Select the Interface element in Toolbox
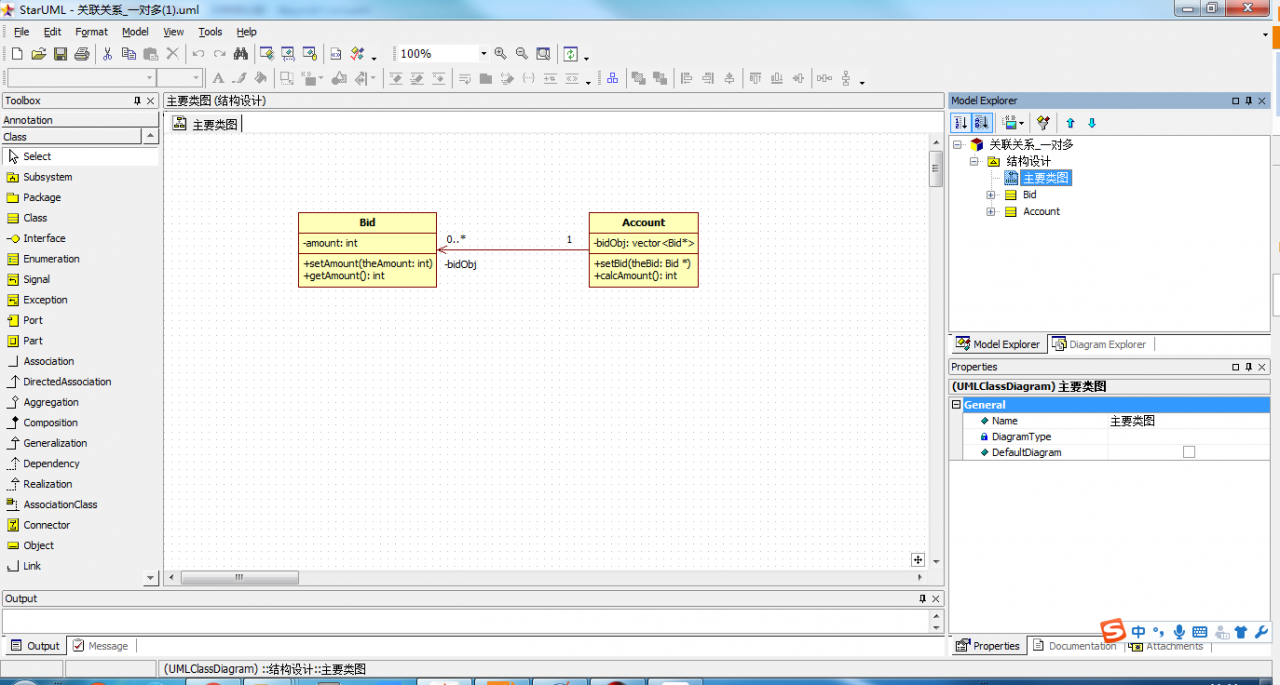 click(44, 238)
